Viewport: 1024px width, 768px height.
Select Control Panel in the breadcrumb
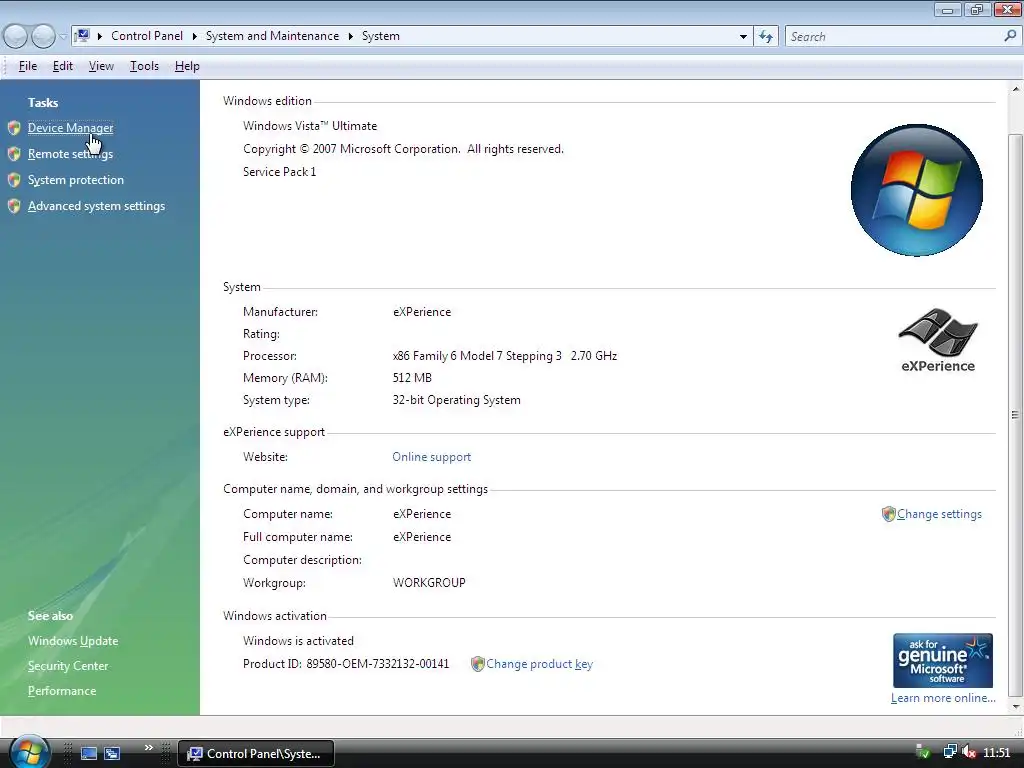[x=147, y=36]
